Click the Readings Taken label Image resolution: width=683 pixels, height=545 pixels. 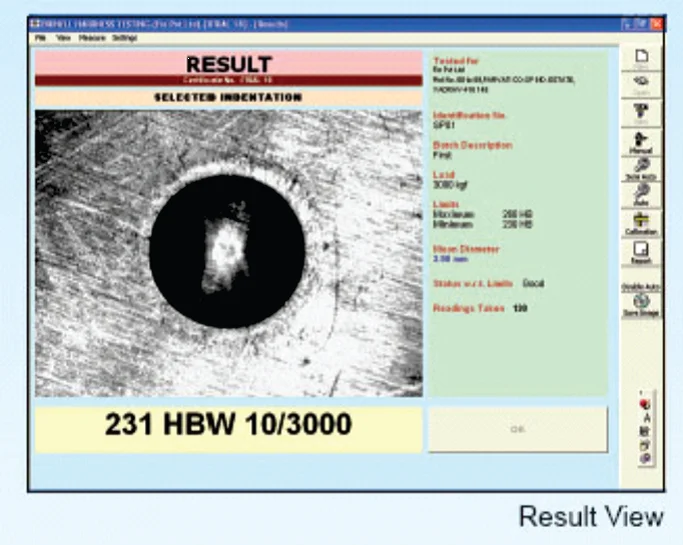tap(468, 308)
